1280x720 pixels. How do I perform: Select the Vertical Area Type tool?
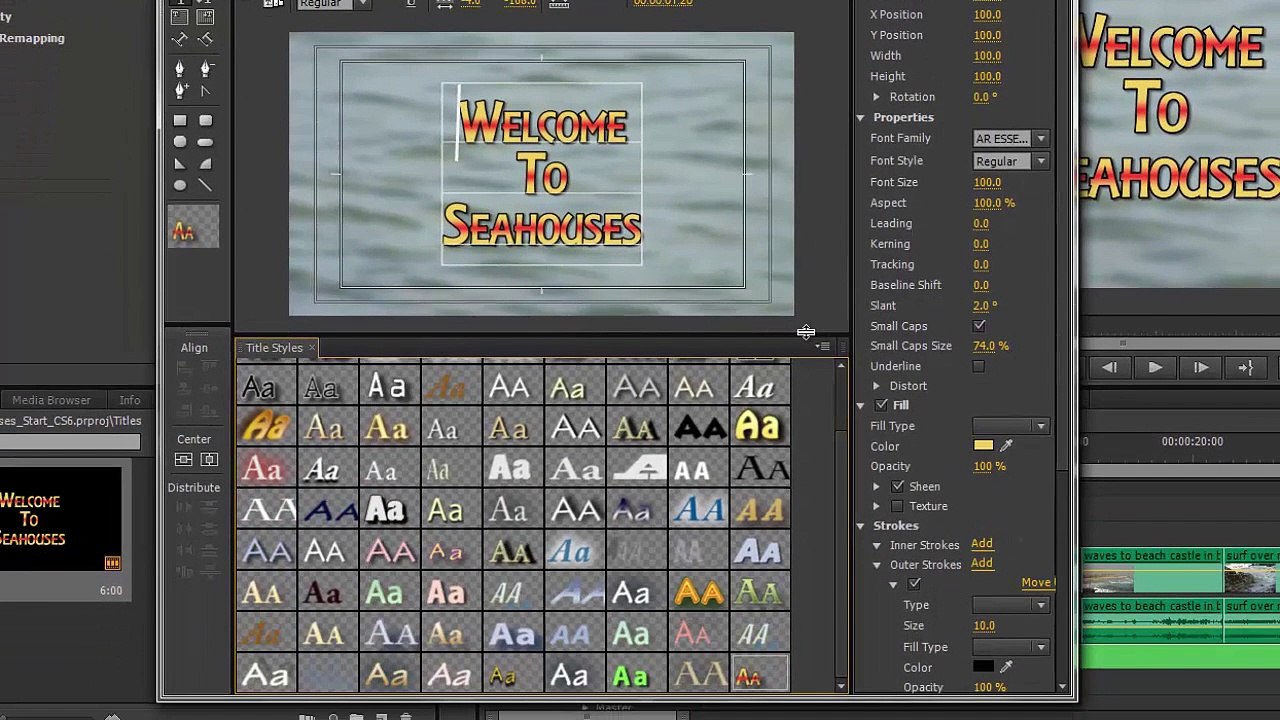point(205,16)
